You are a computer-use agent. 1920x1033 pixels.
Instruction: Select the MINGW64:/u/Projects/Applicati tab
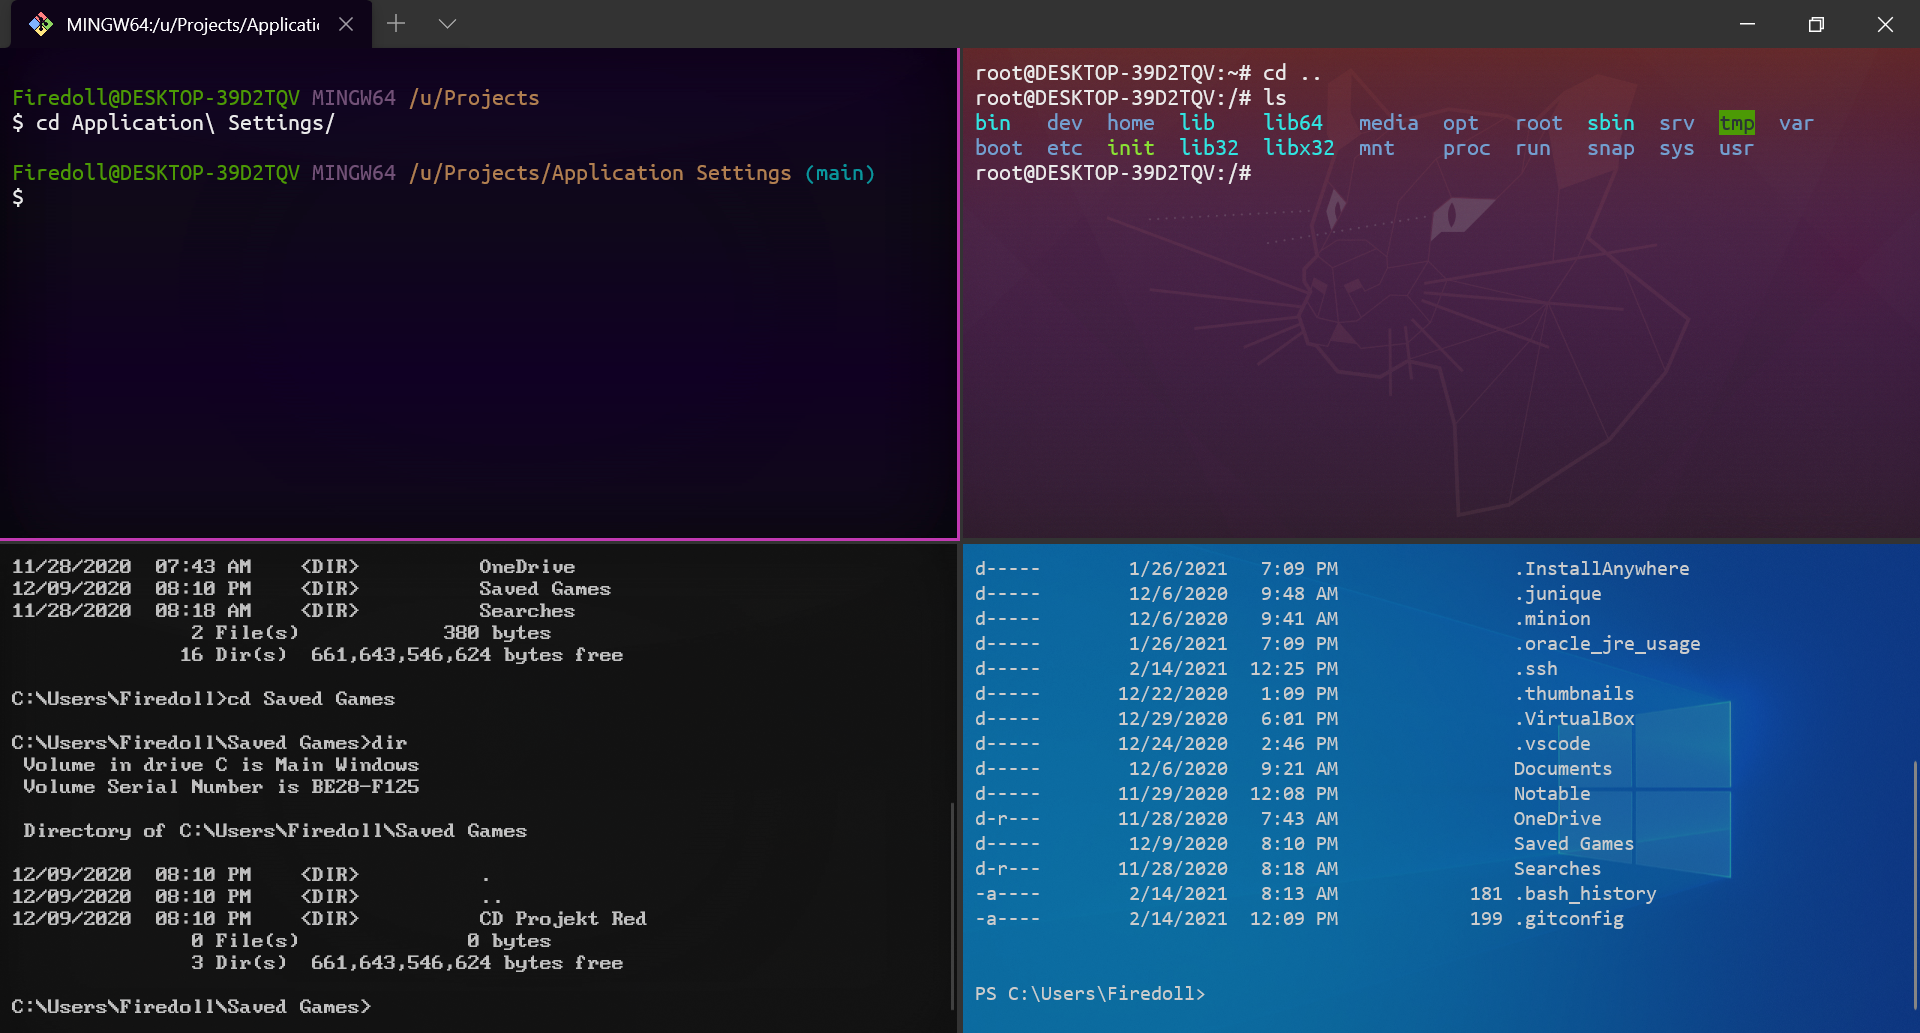click(x=191, y=24)
